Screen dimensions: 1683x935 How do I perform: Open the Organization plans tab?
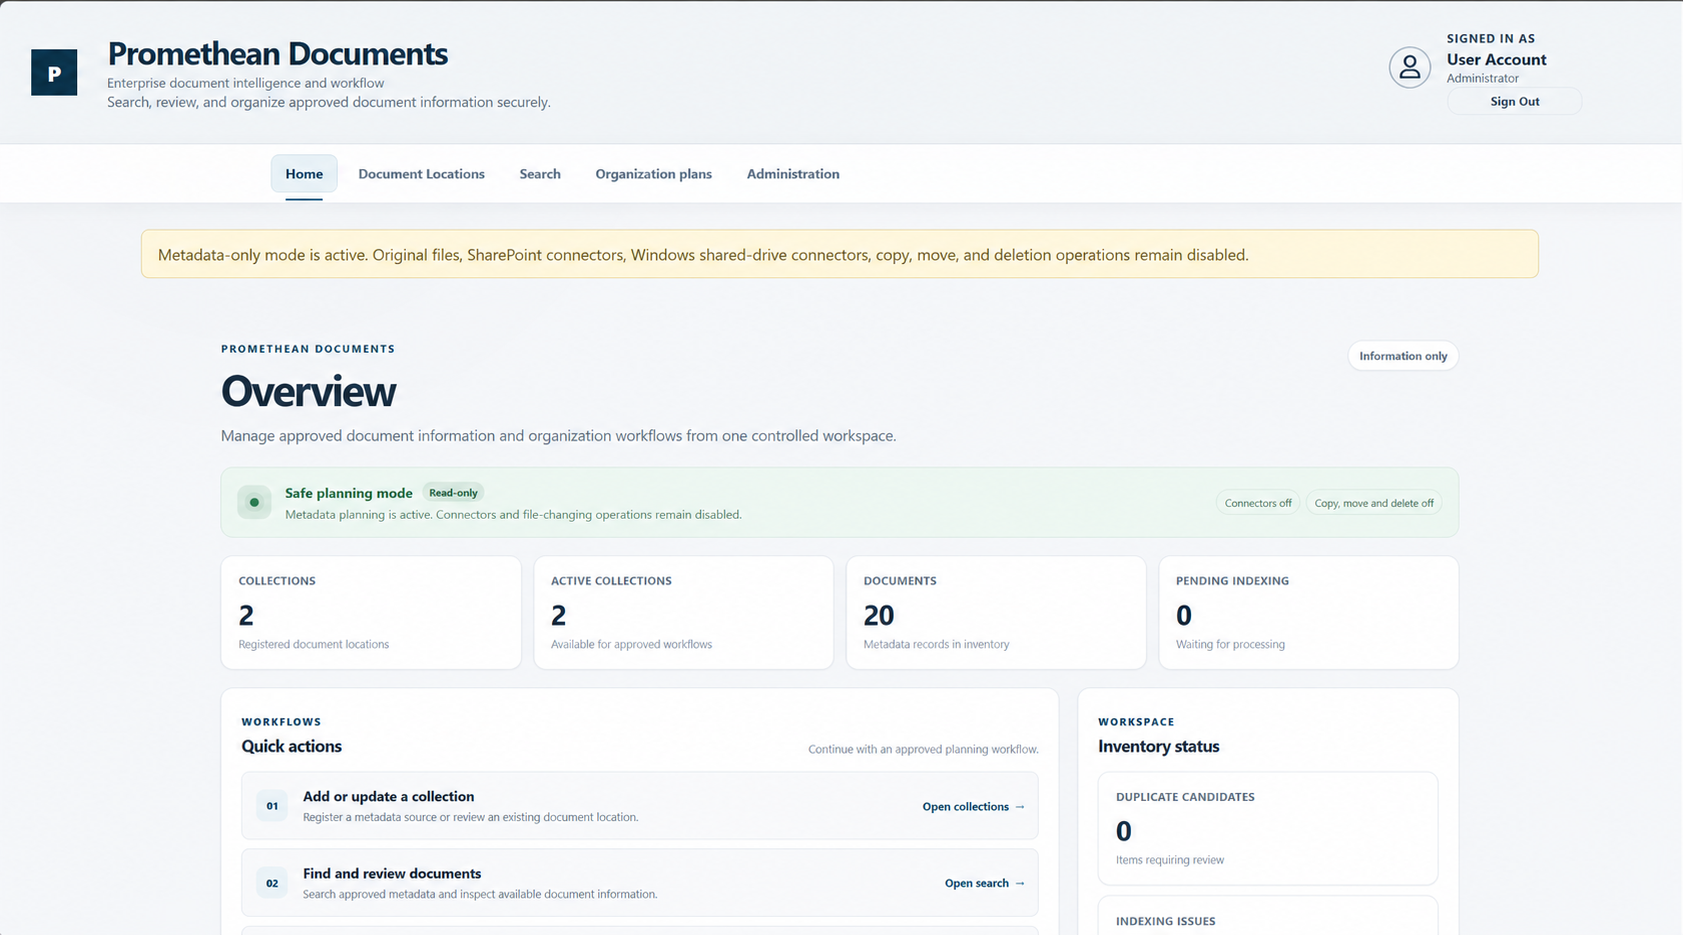click(x=654, y=174)
